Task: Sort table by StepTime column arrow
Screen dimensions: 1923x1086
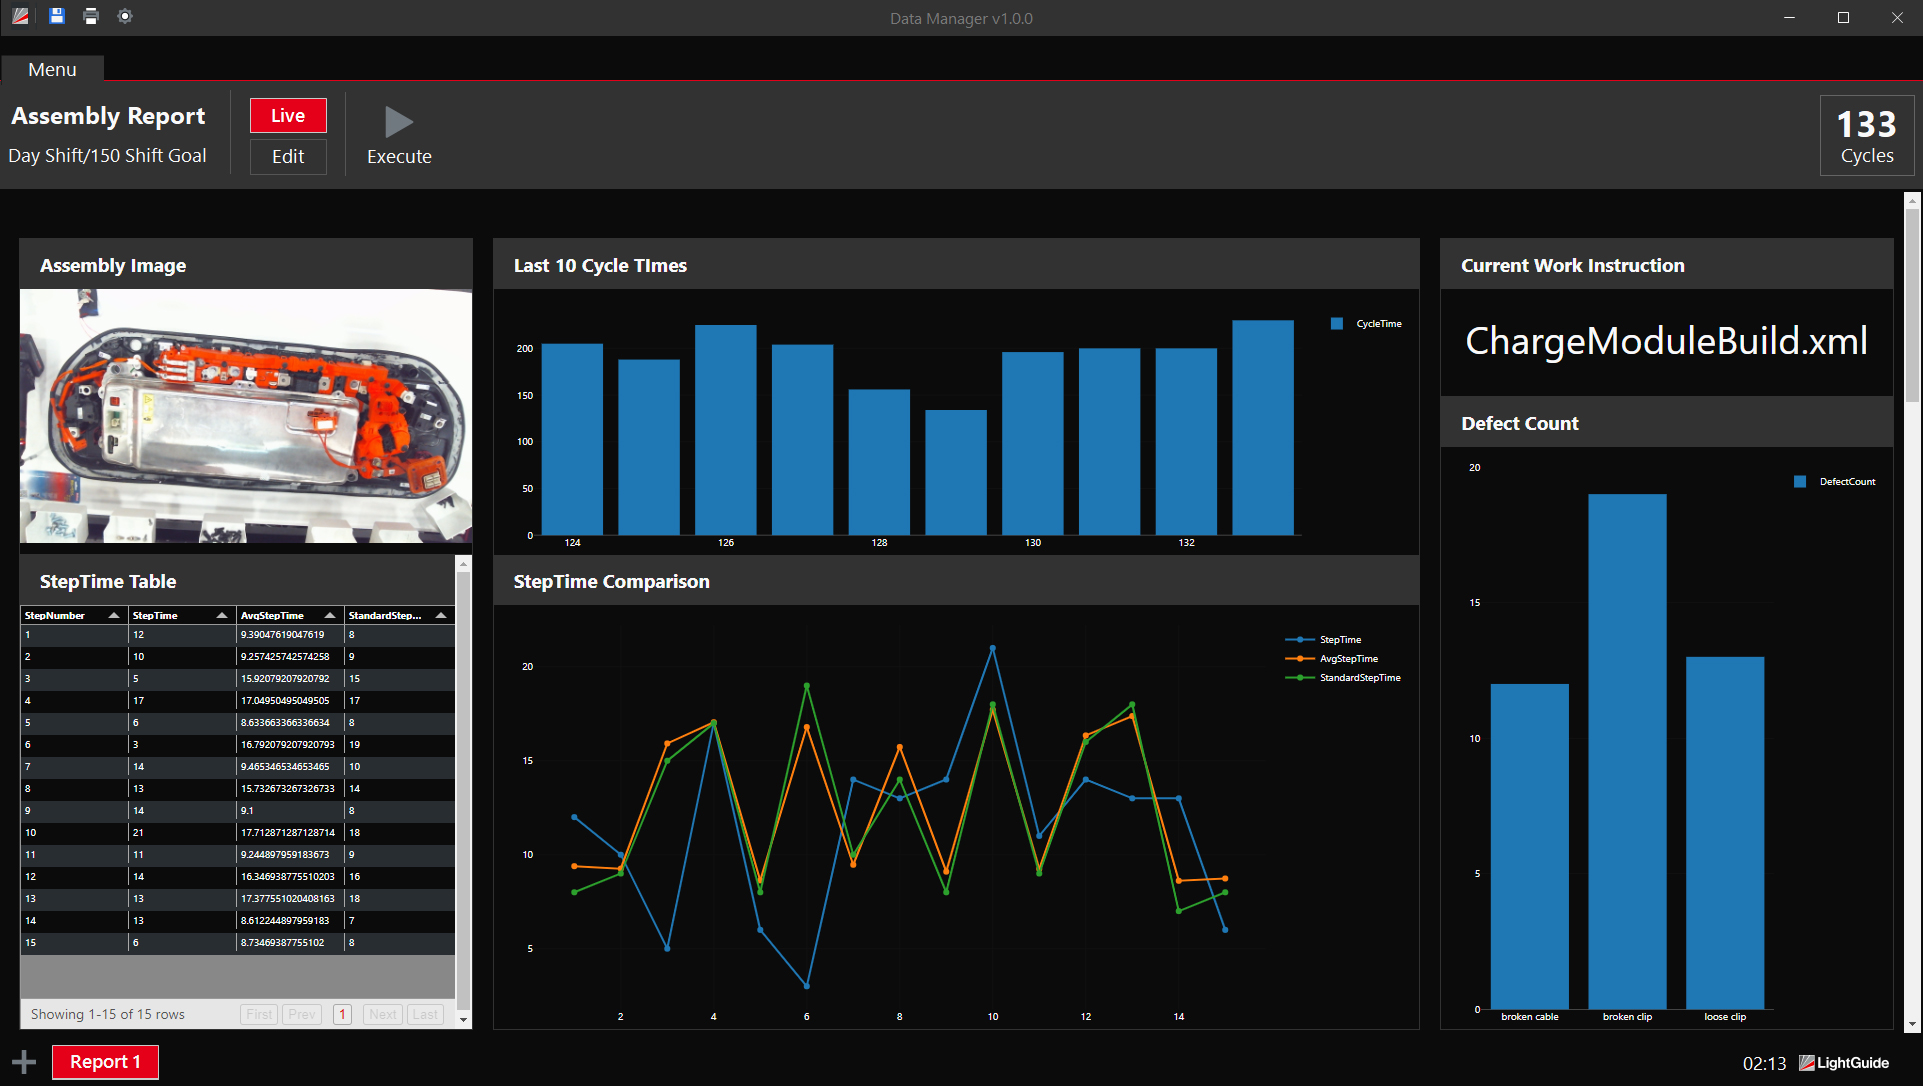Action: coord(222,616)
